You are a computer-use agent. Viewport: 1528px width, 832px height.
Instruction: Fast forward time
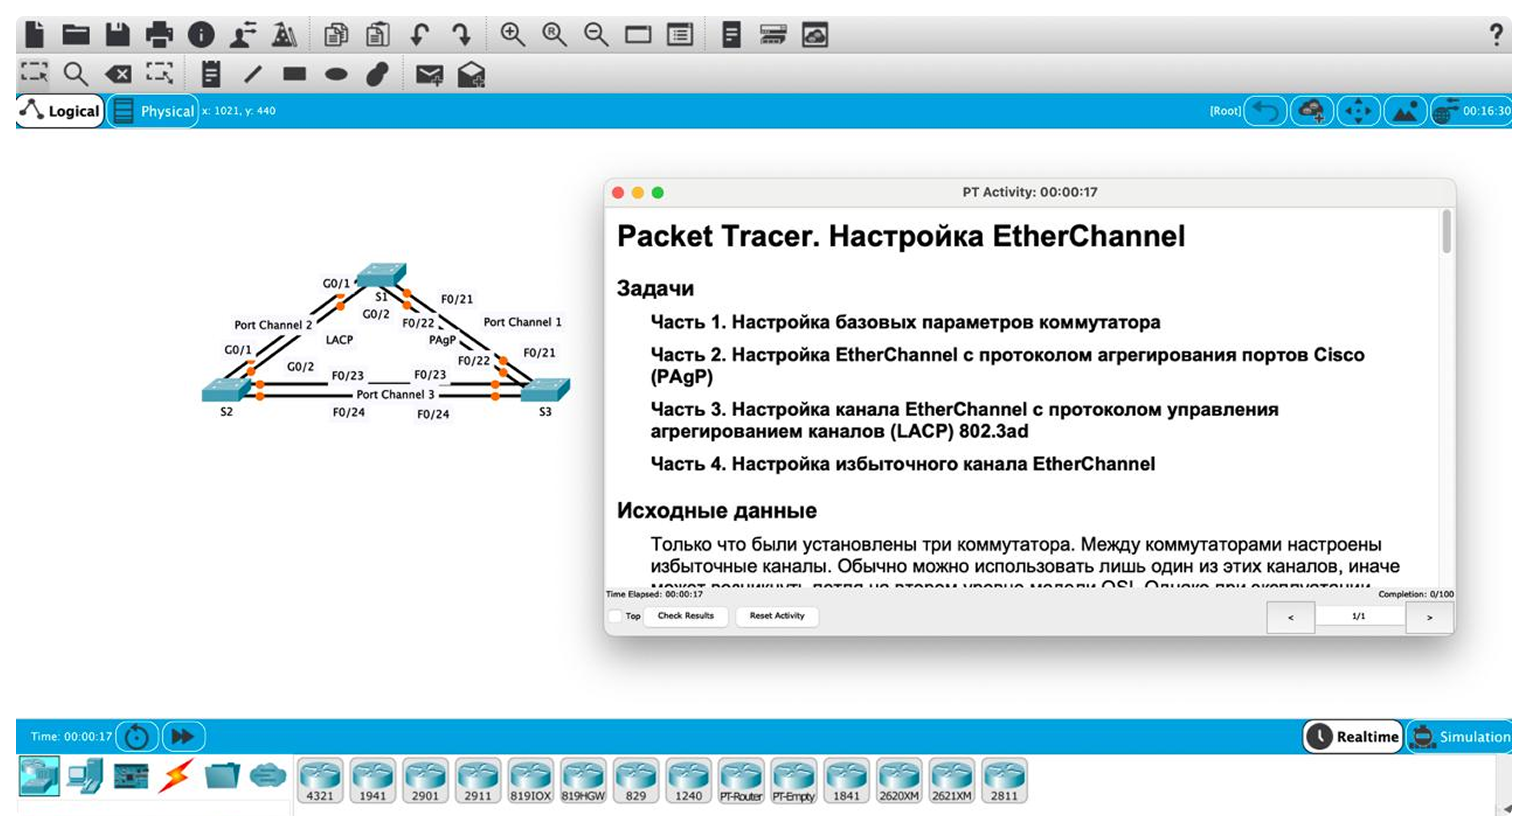click(x=183, y=737)
